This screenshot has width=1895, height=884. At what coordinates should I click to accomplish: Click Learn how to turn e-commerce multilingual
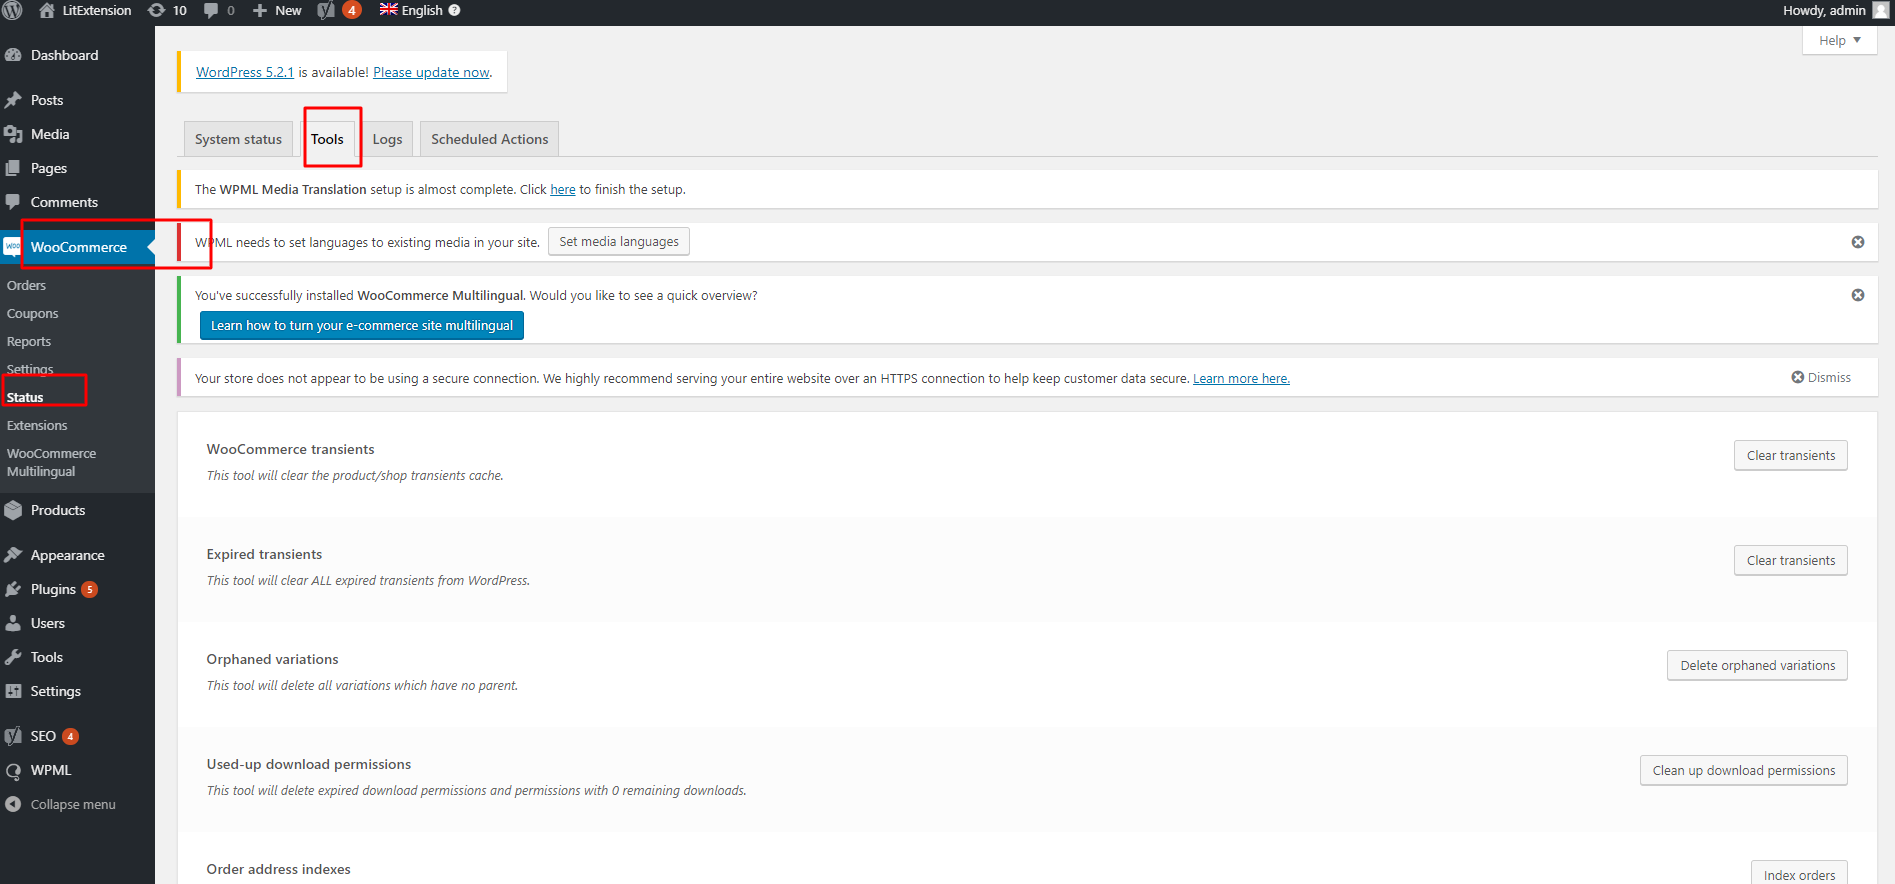point(362,326)
